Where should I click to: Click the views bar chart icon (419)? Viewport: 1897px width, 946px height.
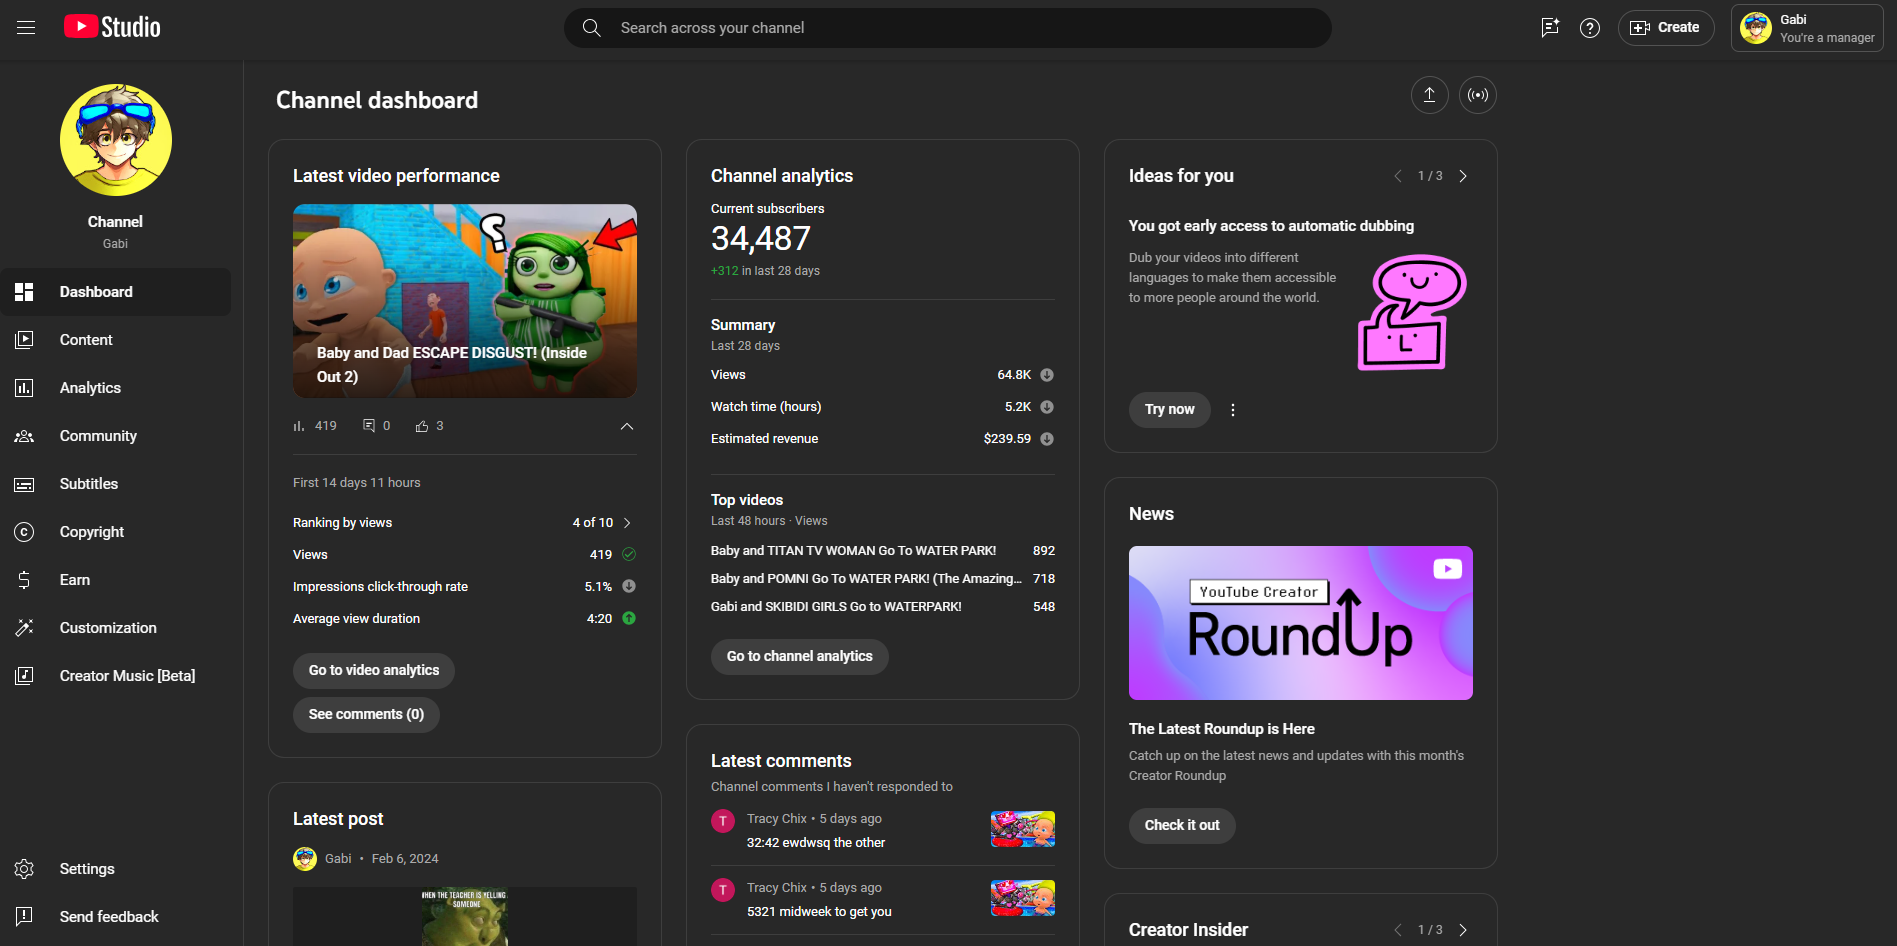(299, 426)
